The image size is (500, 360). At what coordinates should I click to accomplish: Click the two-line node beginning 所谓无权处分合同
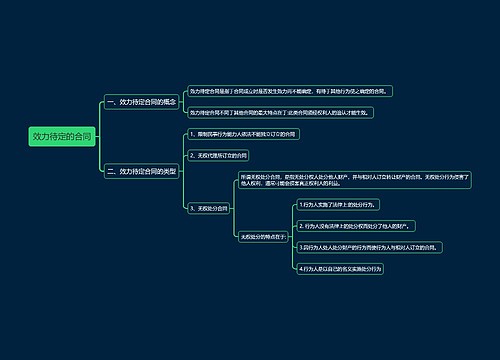[x=355, y=180]
